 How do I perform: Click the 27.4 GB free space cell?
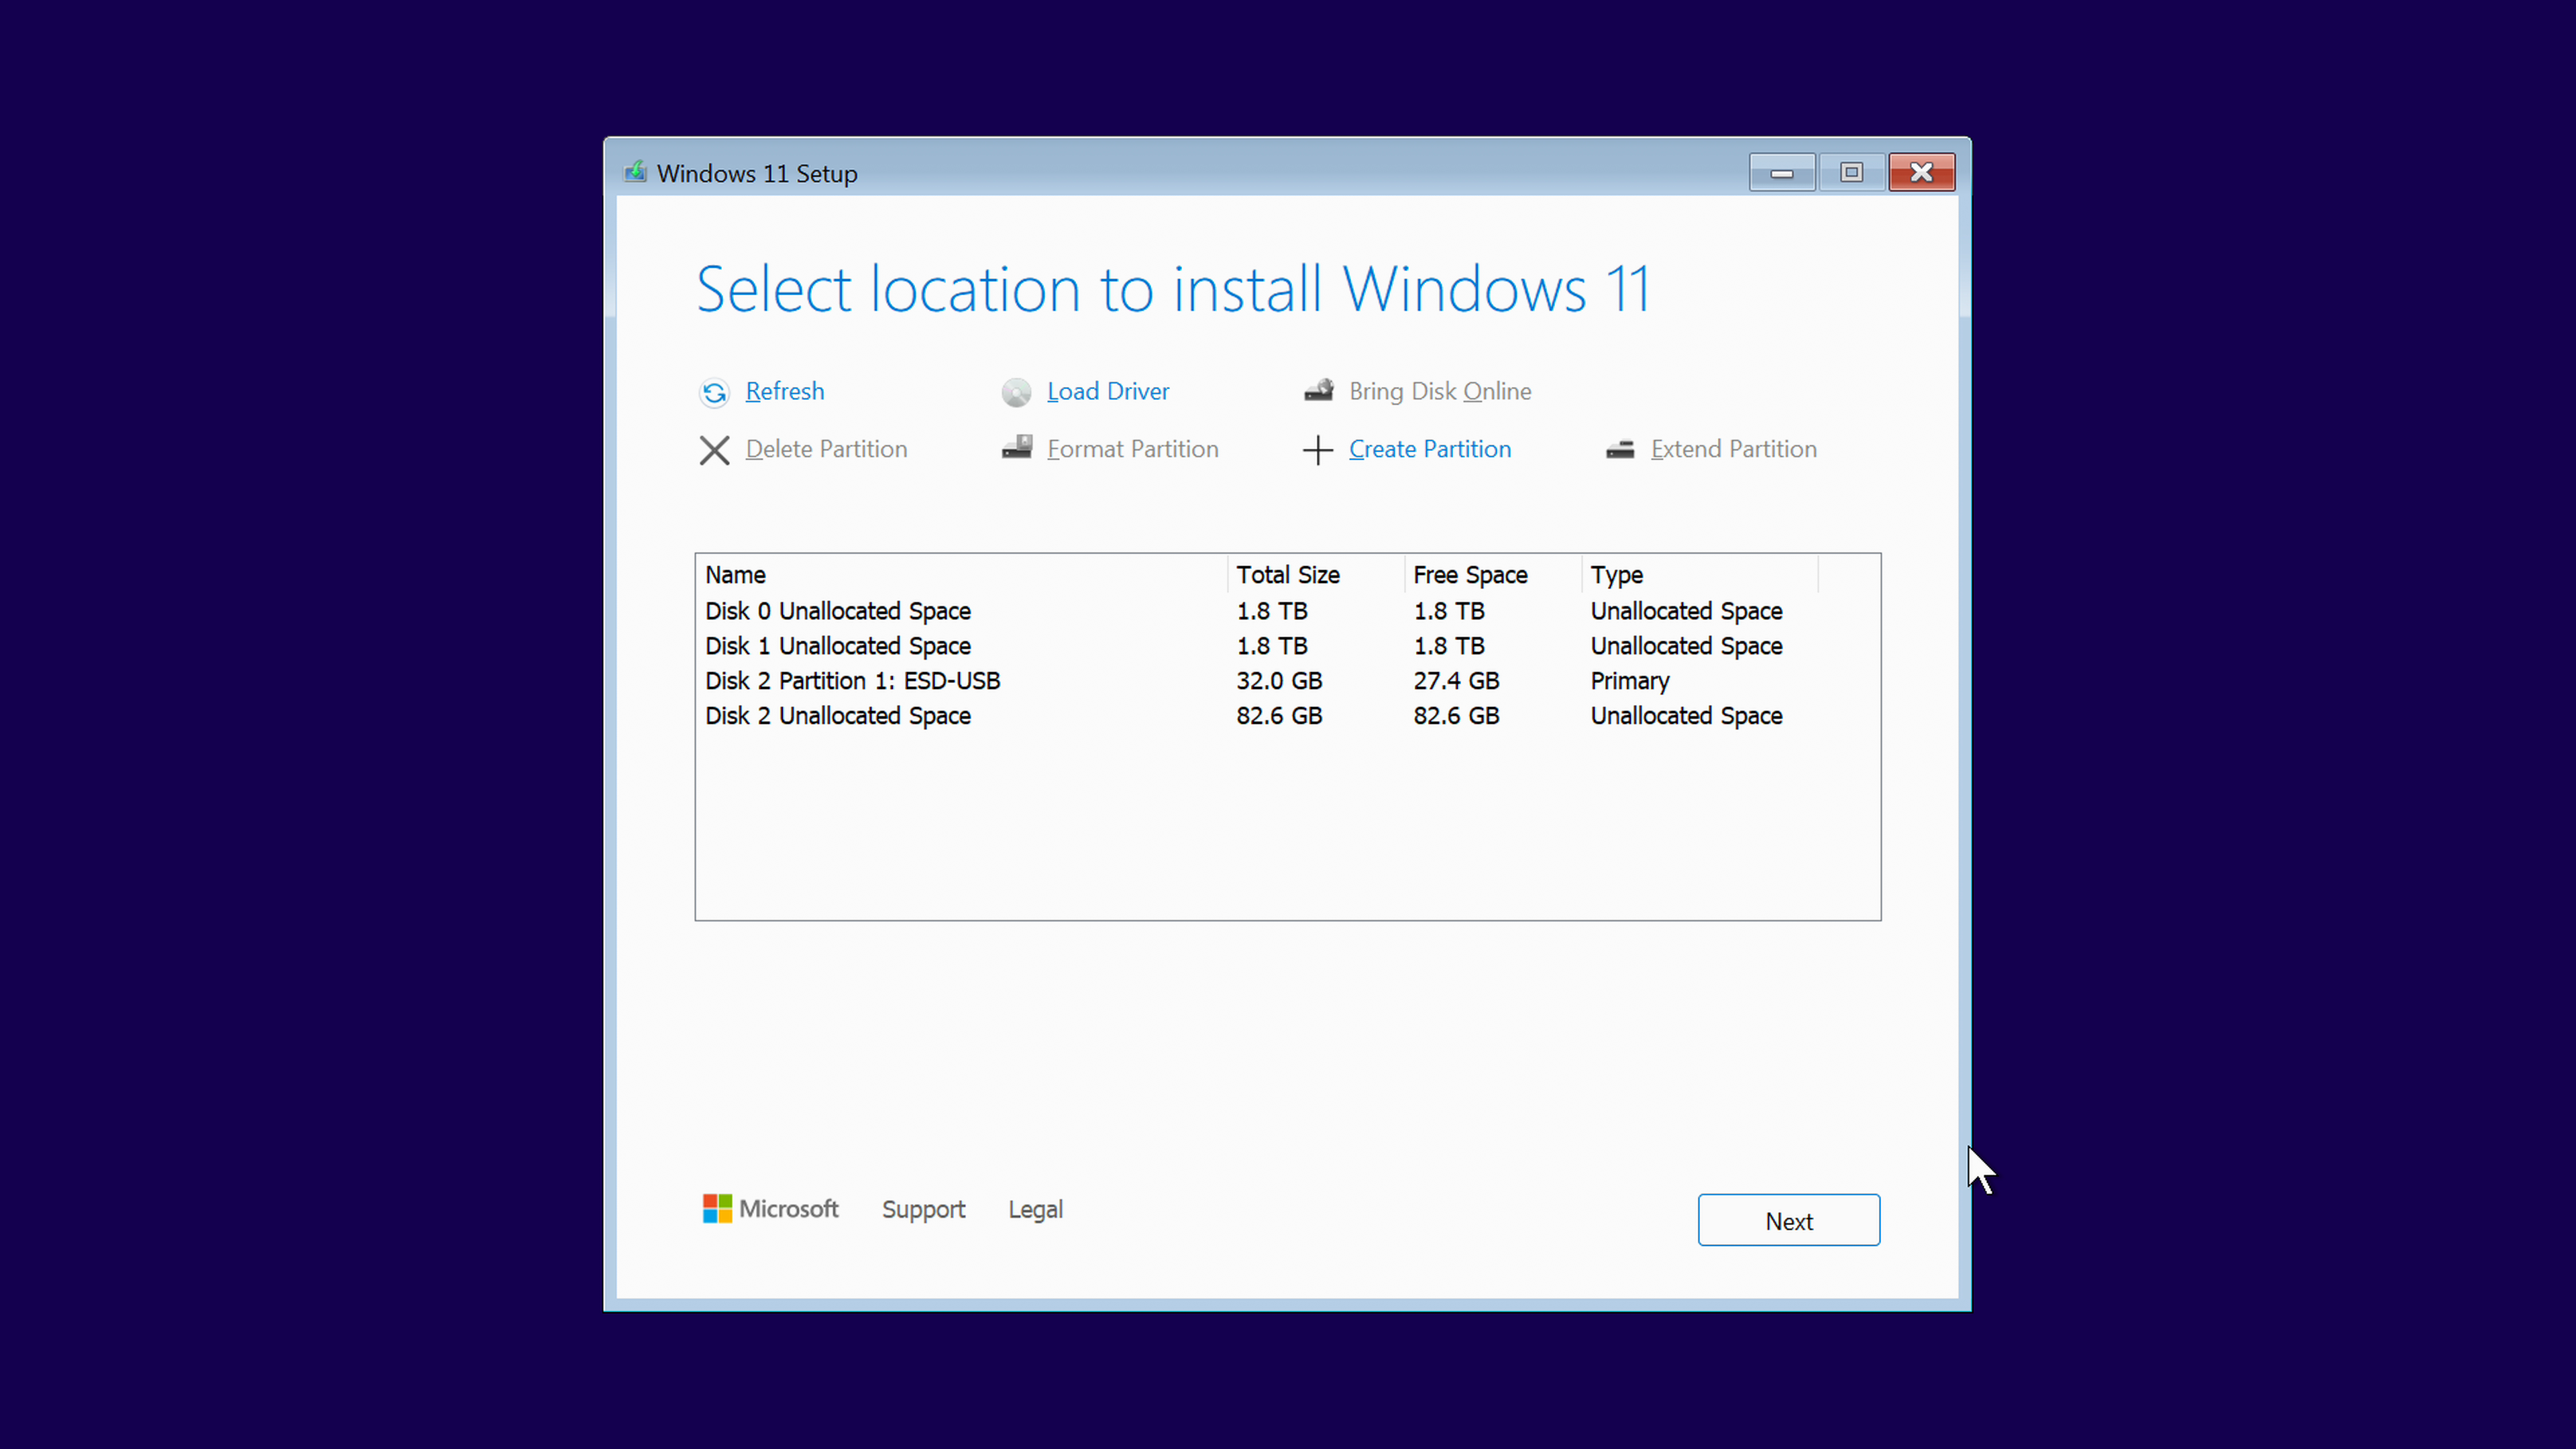click(x=1456, y=681)
